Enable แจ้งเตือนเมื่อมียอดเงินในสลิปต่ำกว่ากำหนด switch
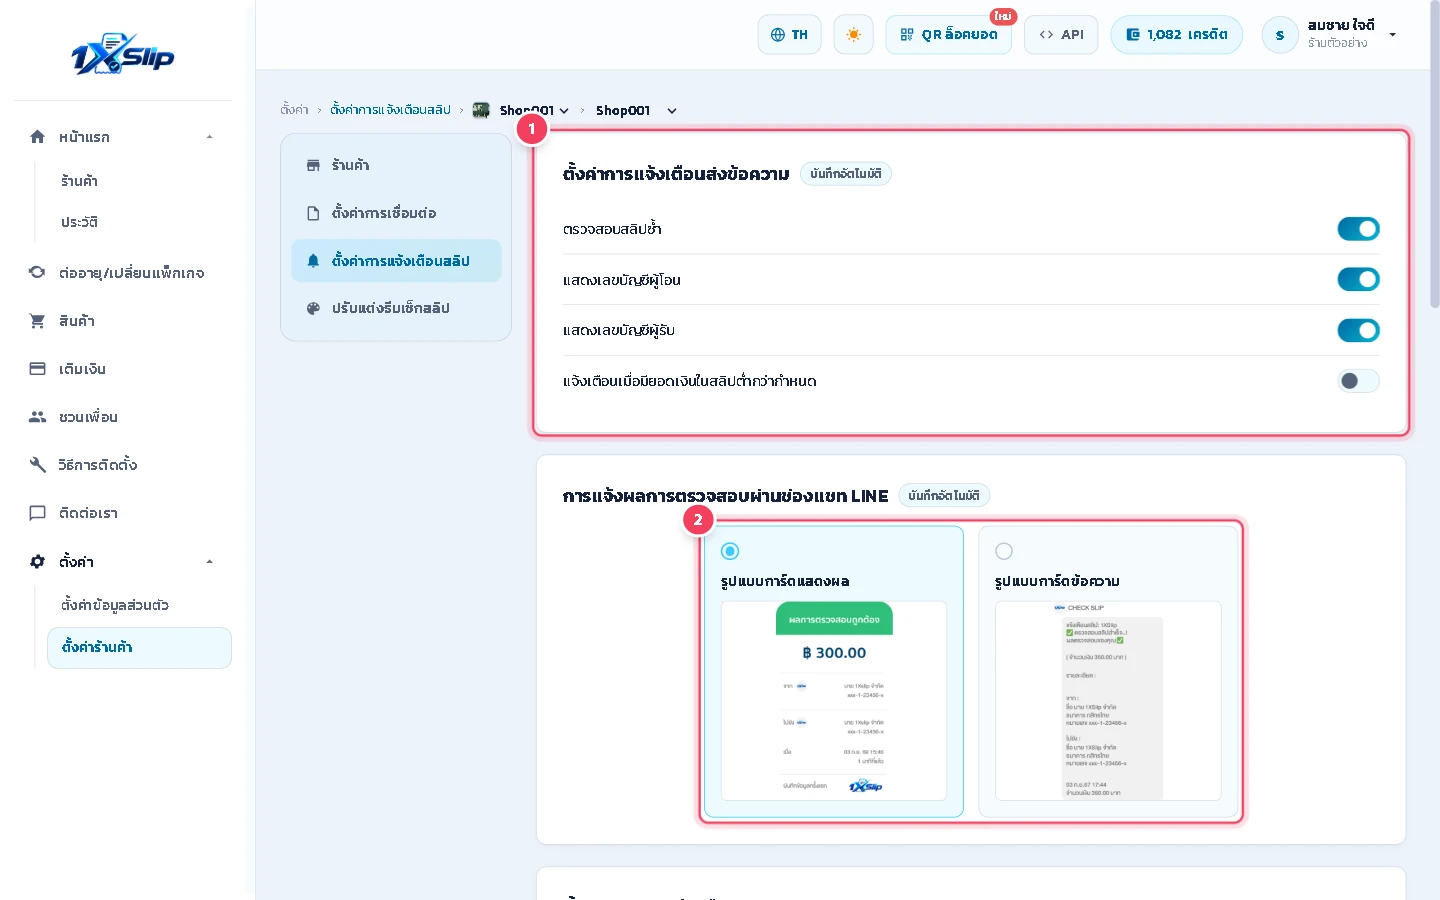Viewport: 1440px width, 900px height. tap(1358, 381)
